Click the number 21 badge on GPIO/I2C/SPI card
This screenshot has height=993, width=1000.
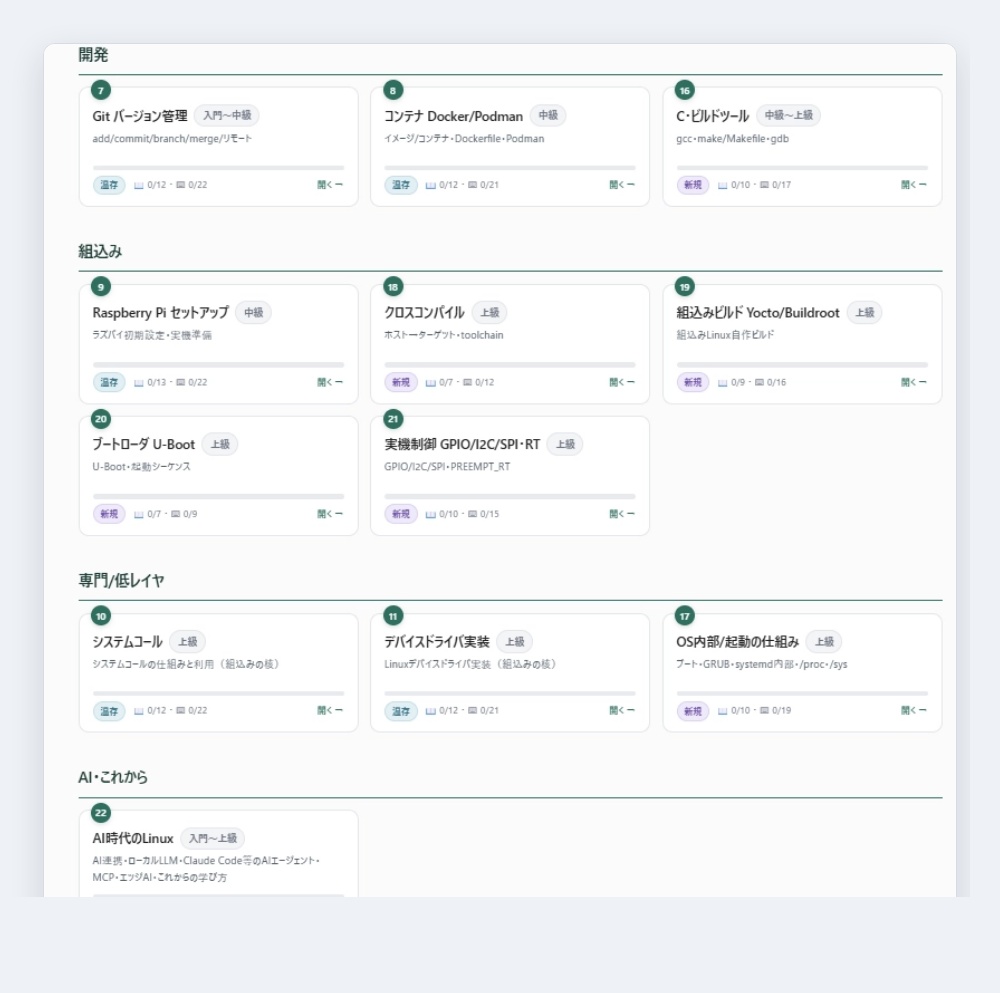tap(393, 419)
